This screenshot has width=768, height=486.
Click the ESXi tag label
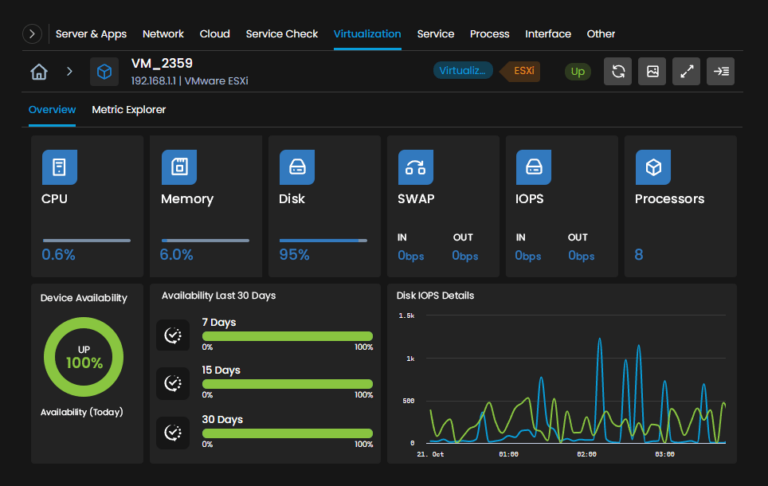coord(523,71)
